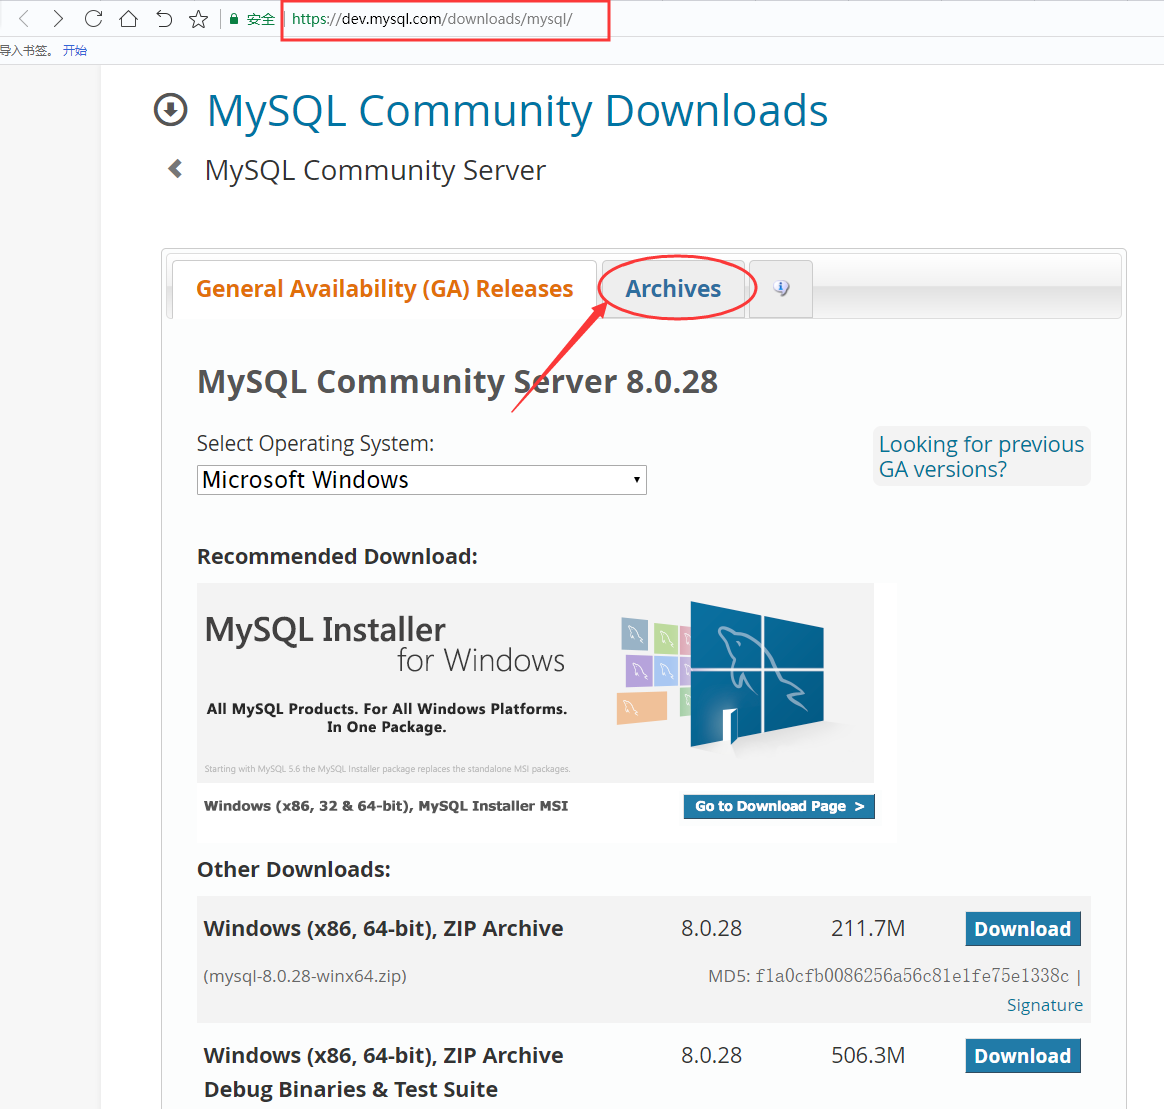This screenshot has height=1109, width=1164.
Task: Click the green secure padlock icon
Action: pos(234,19)
